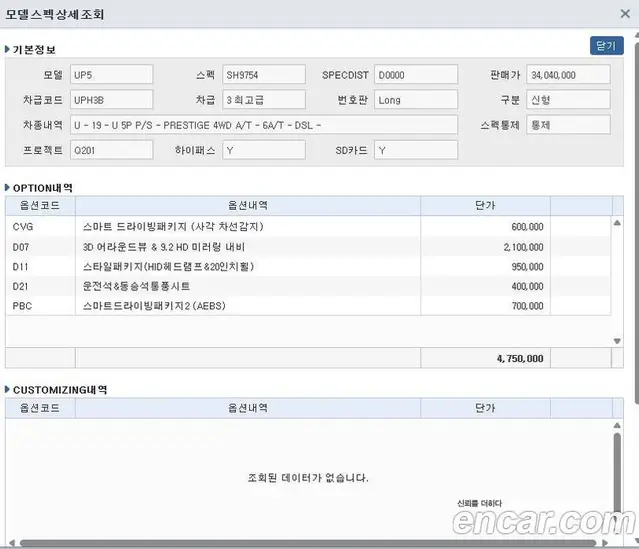Click the OPTION table scroll-up arrow
The height and width of the screenshot is (549, 639).
(x=617, y=223)
